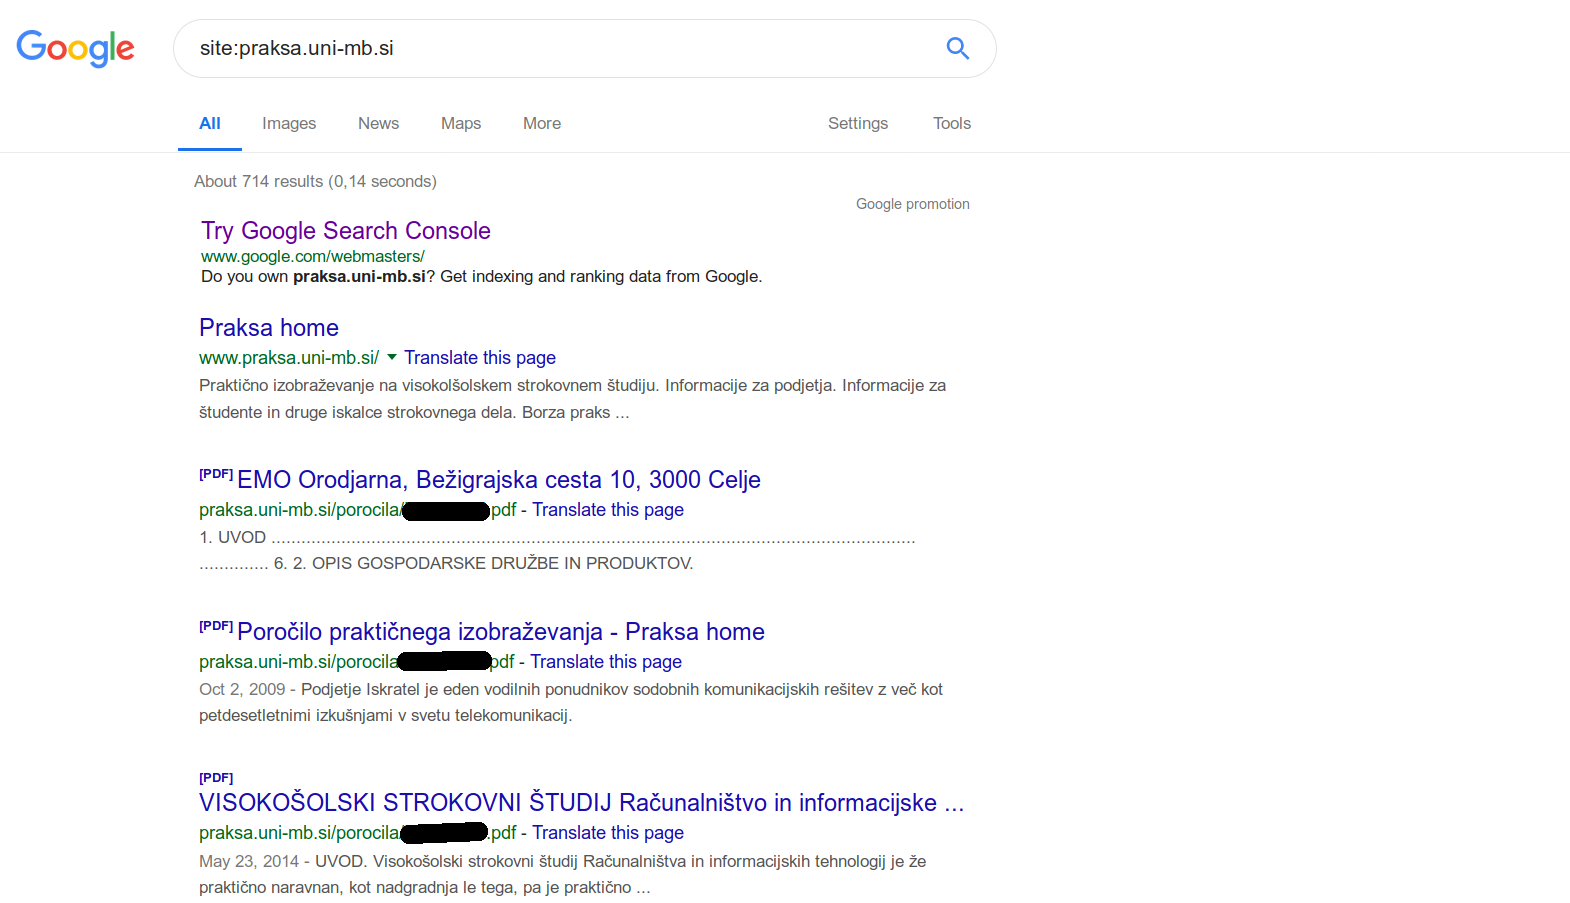This screenshot has height=903, width=1570.
Task: Click the Oct 2, 2009 date text
Action: (x=242, y=689)
